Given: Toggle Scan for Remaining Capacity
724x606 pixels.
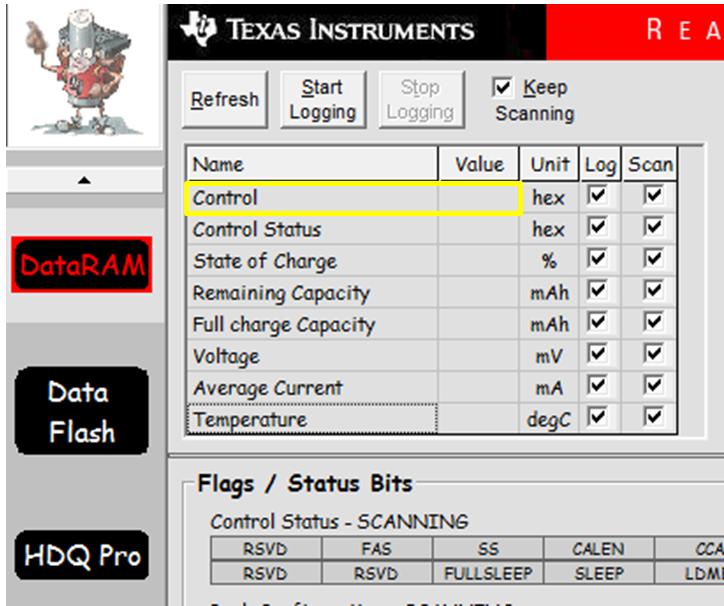Looking at the screenshot, I should (653, 290).
